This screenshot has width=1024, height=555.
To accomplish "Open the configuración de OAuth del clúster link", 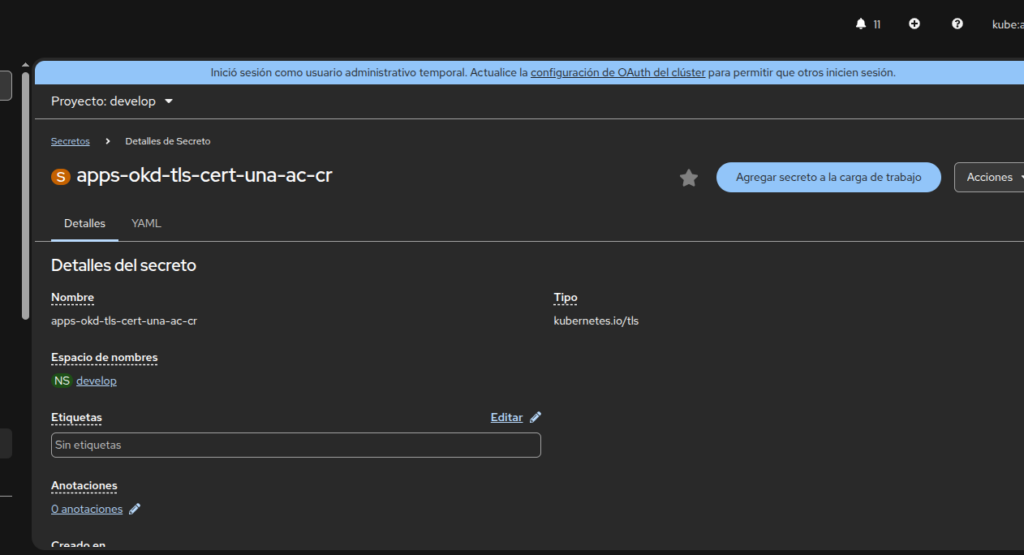I will 617,72.
